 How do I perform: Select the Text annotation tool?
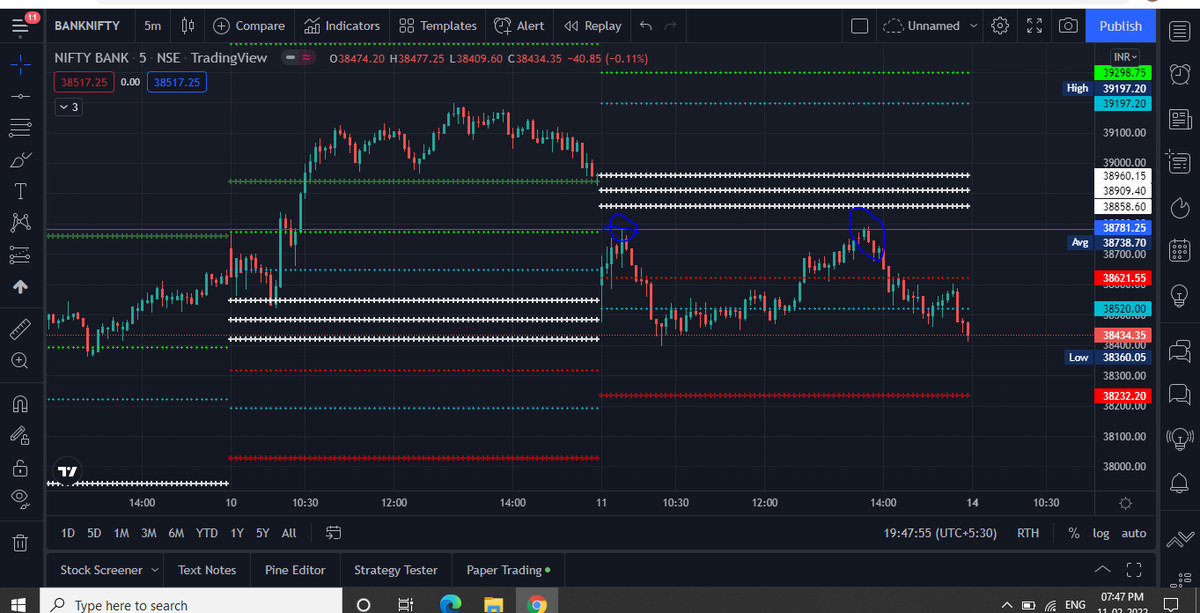(x=19, y=191)
